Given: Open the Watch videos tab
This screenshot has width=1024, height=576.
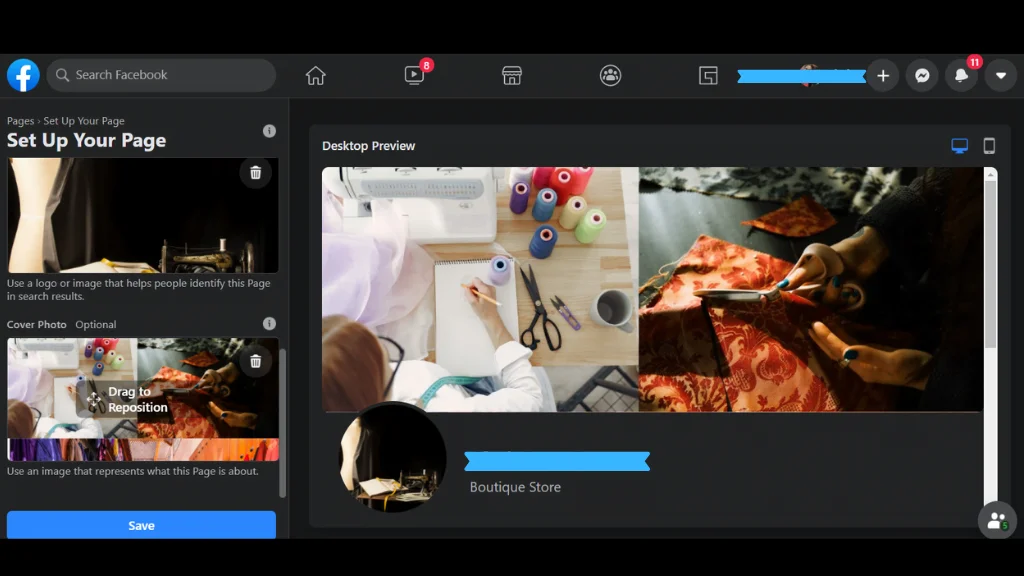Looking at the screenshot, I should (414, 76).
